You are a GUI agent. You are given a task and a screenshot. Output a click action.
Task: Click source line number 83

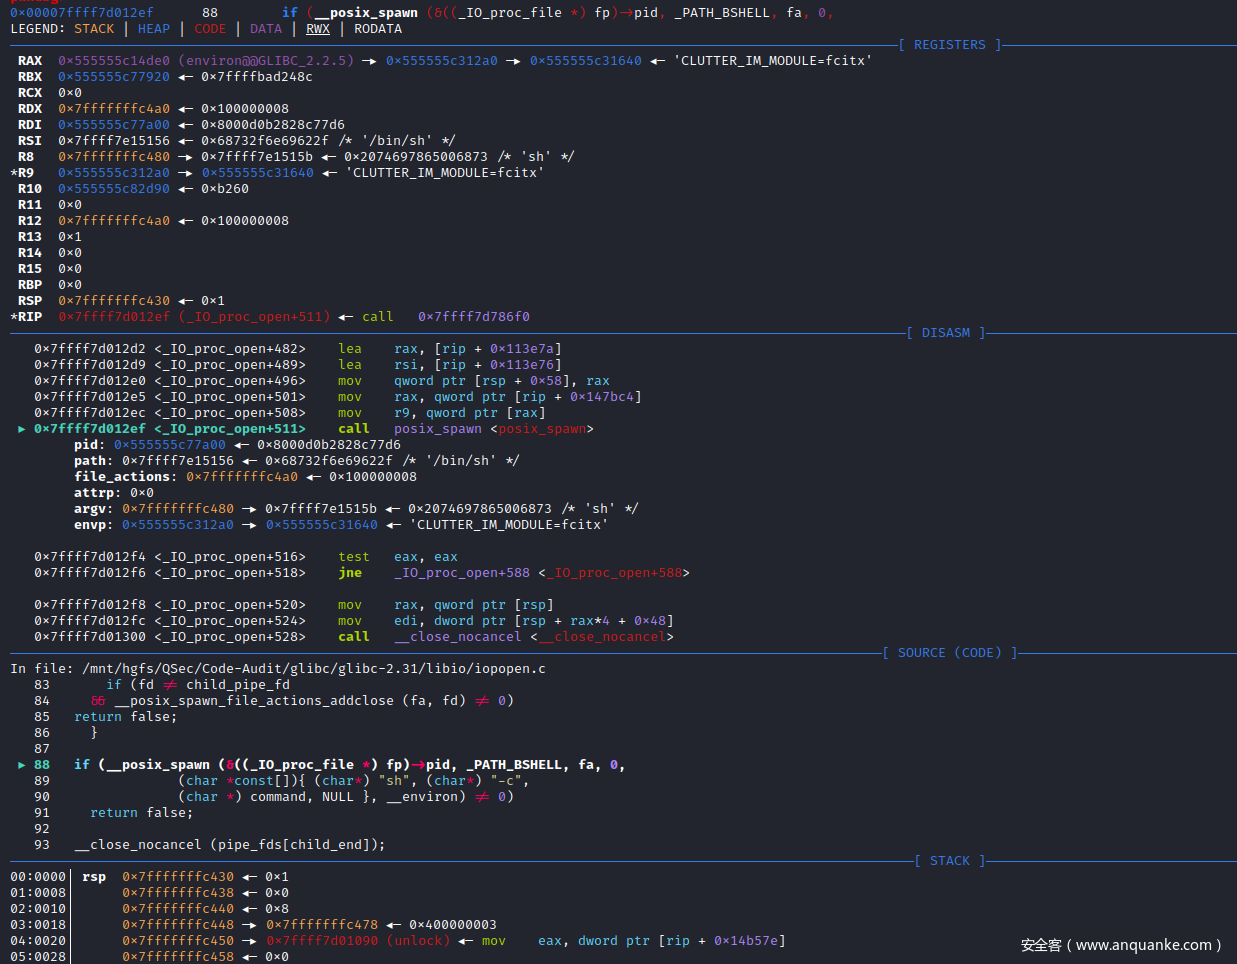click(x=42, y=685)
